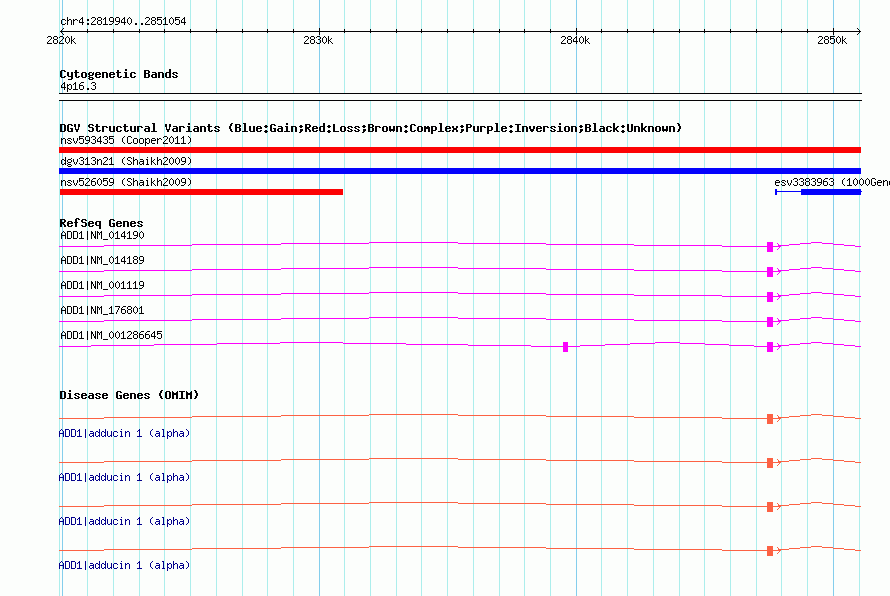Click the long blue dgv313n21 gain bar
890x596 pixels.
[x=460, y=171]
